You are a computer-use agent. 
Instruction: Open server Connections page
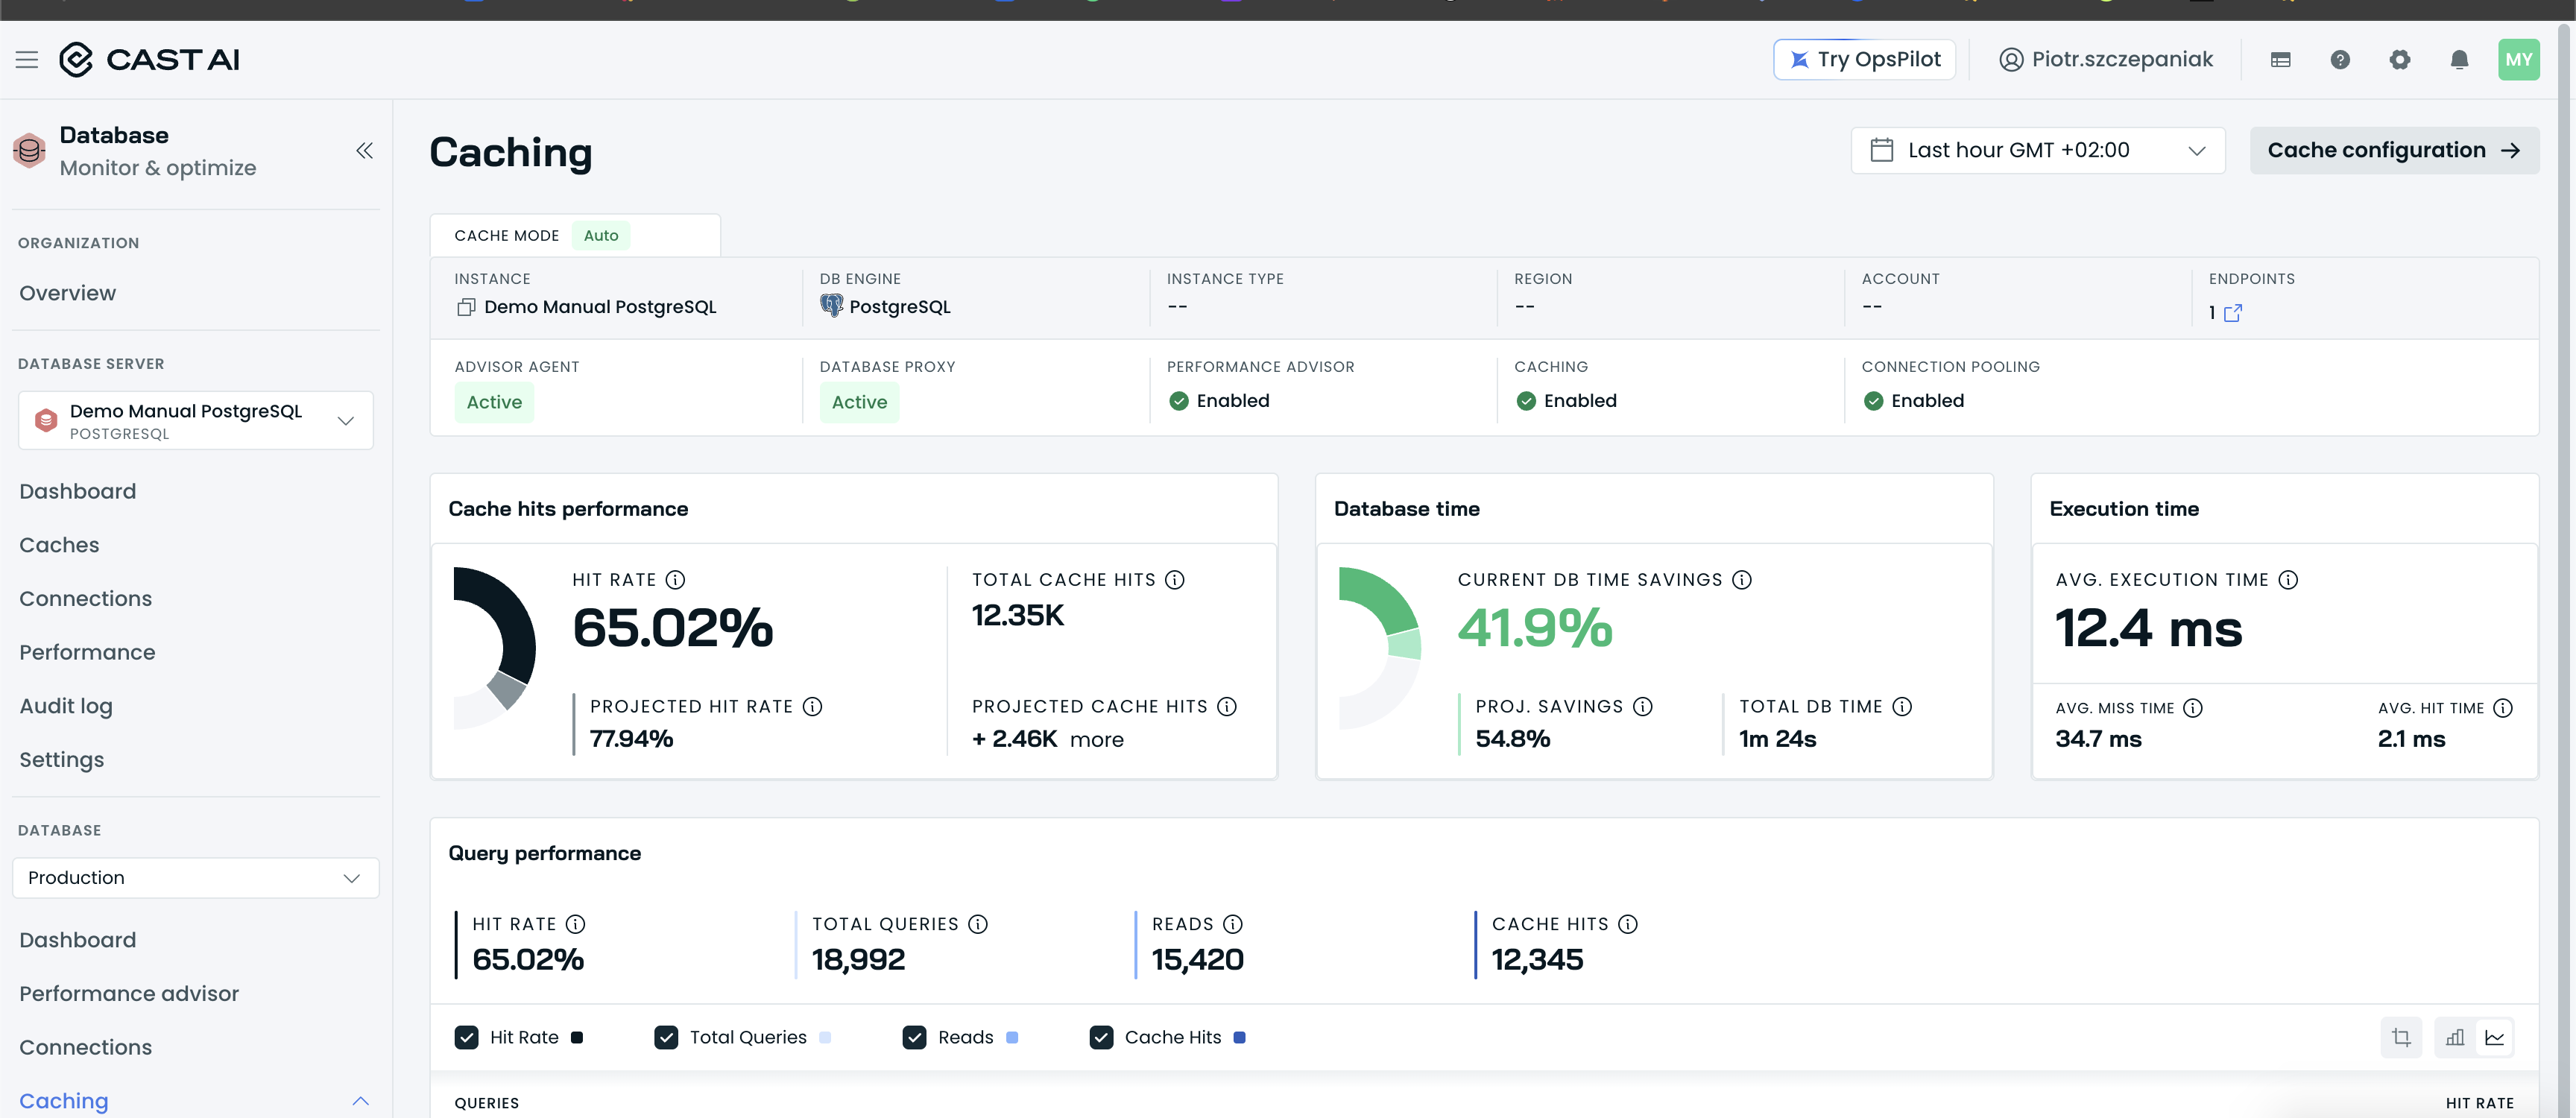pos(86,599)
